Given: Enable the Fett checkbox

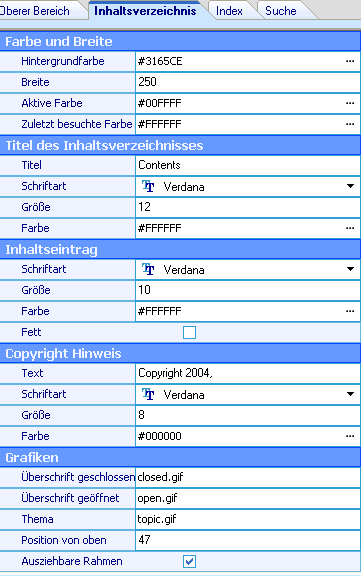Looking at the screenshot, I should coord(189,332).
